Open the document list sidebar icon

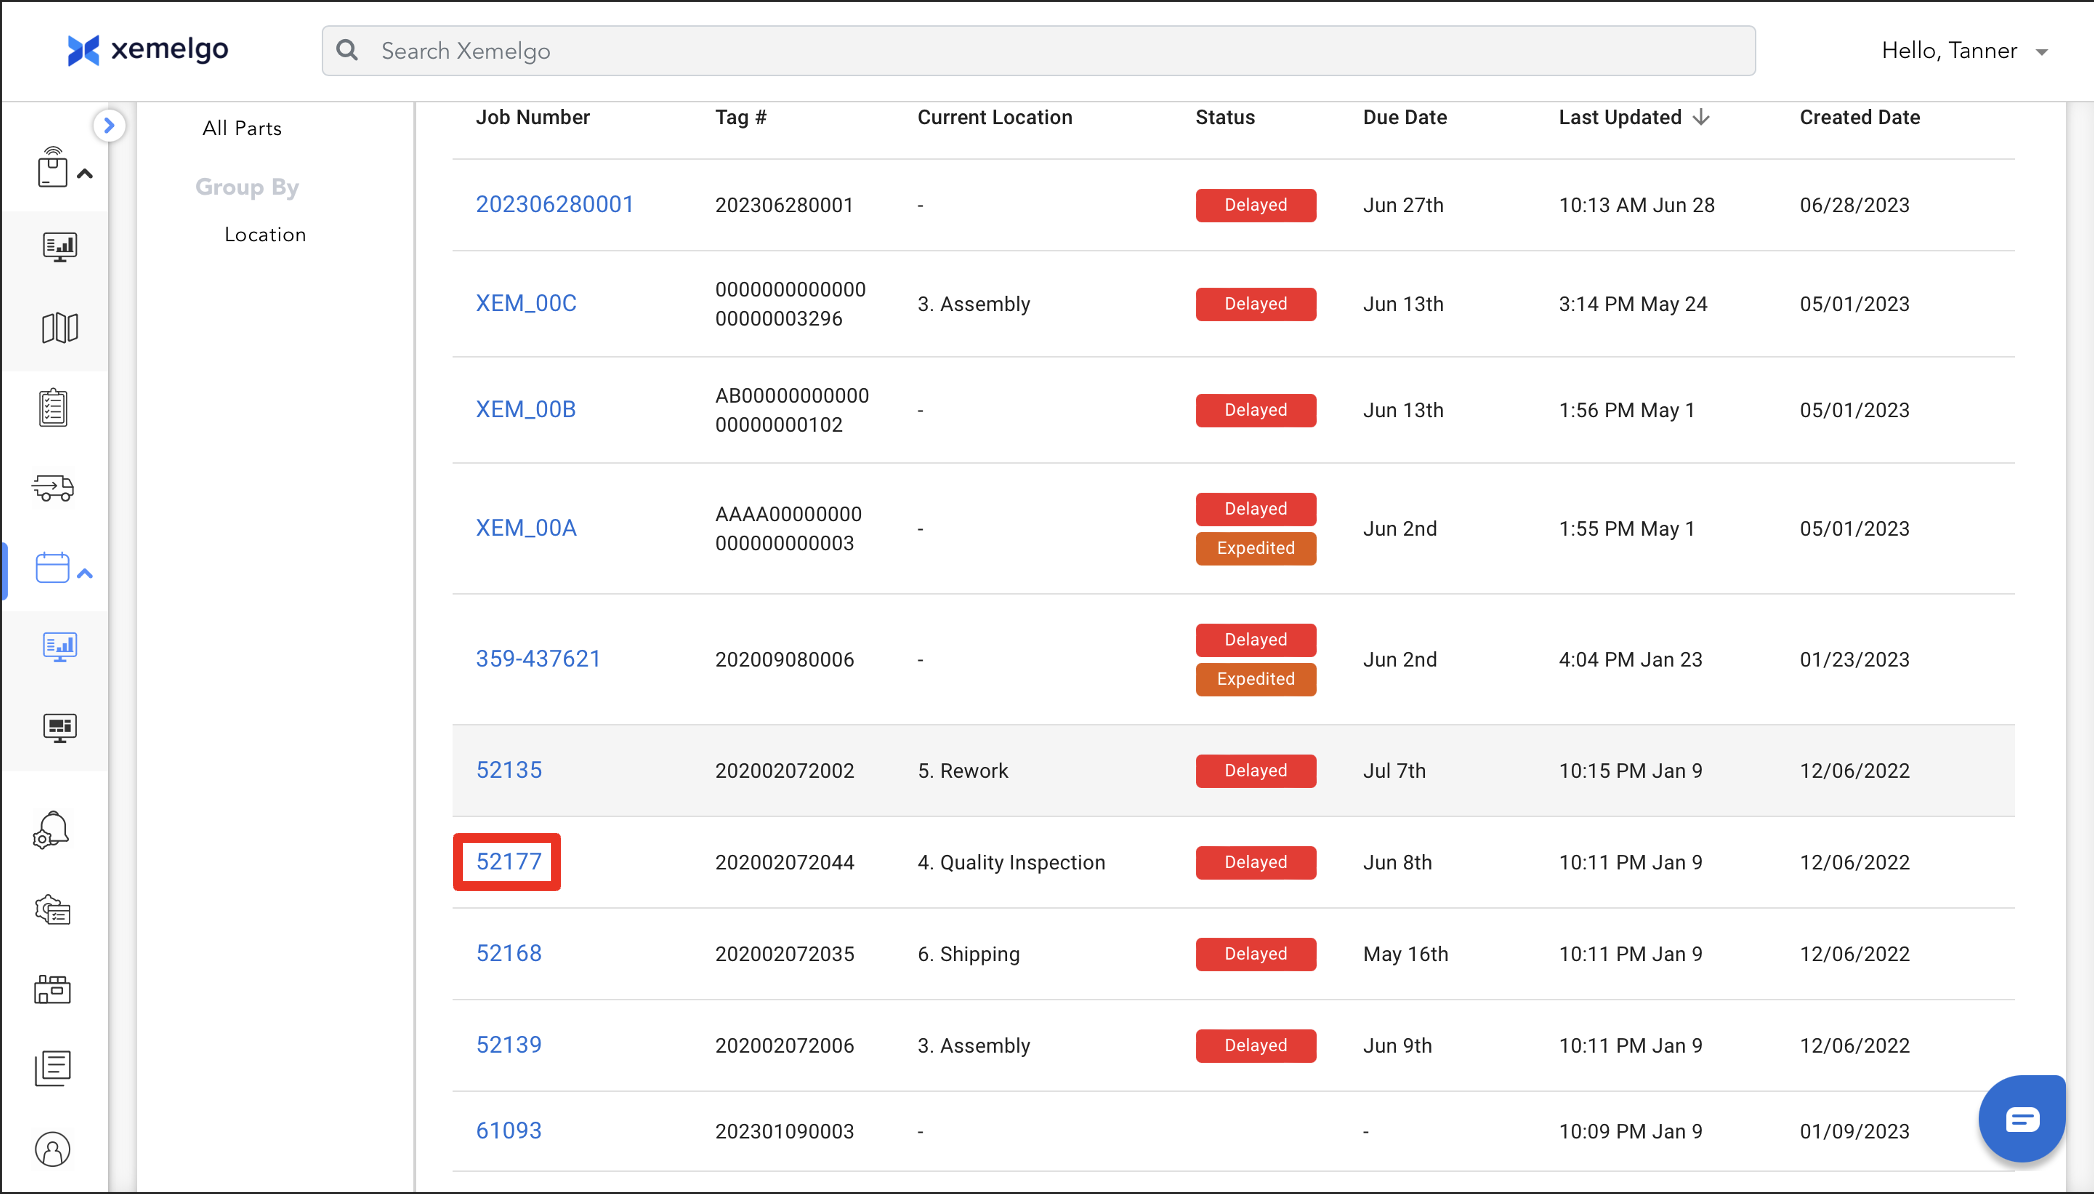[53, 1069]
